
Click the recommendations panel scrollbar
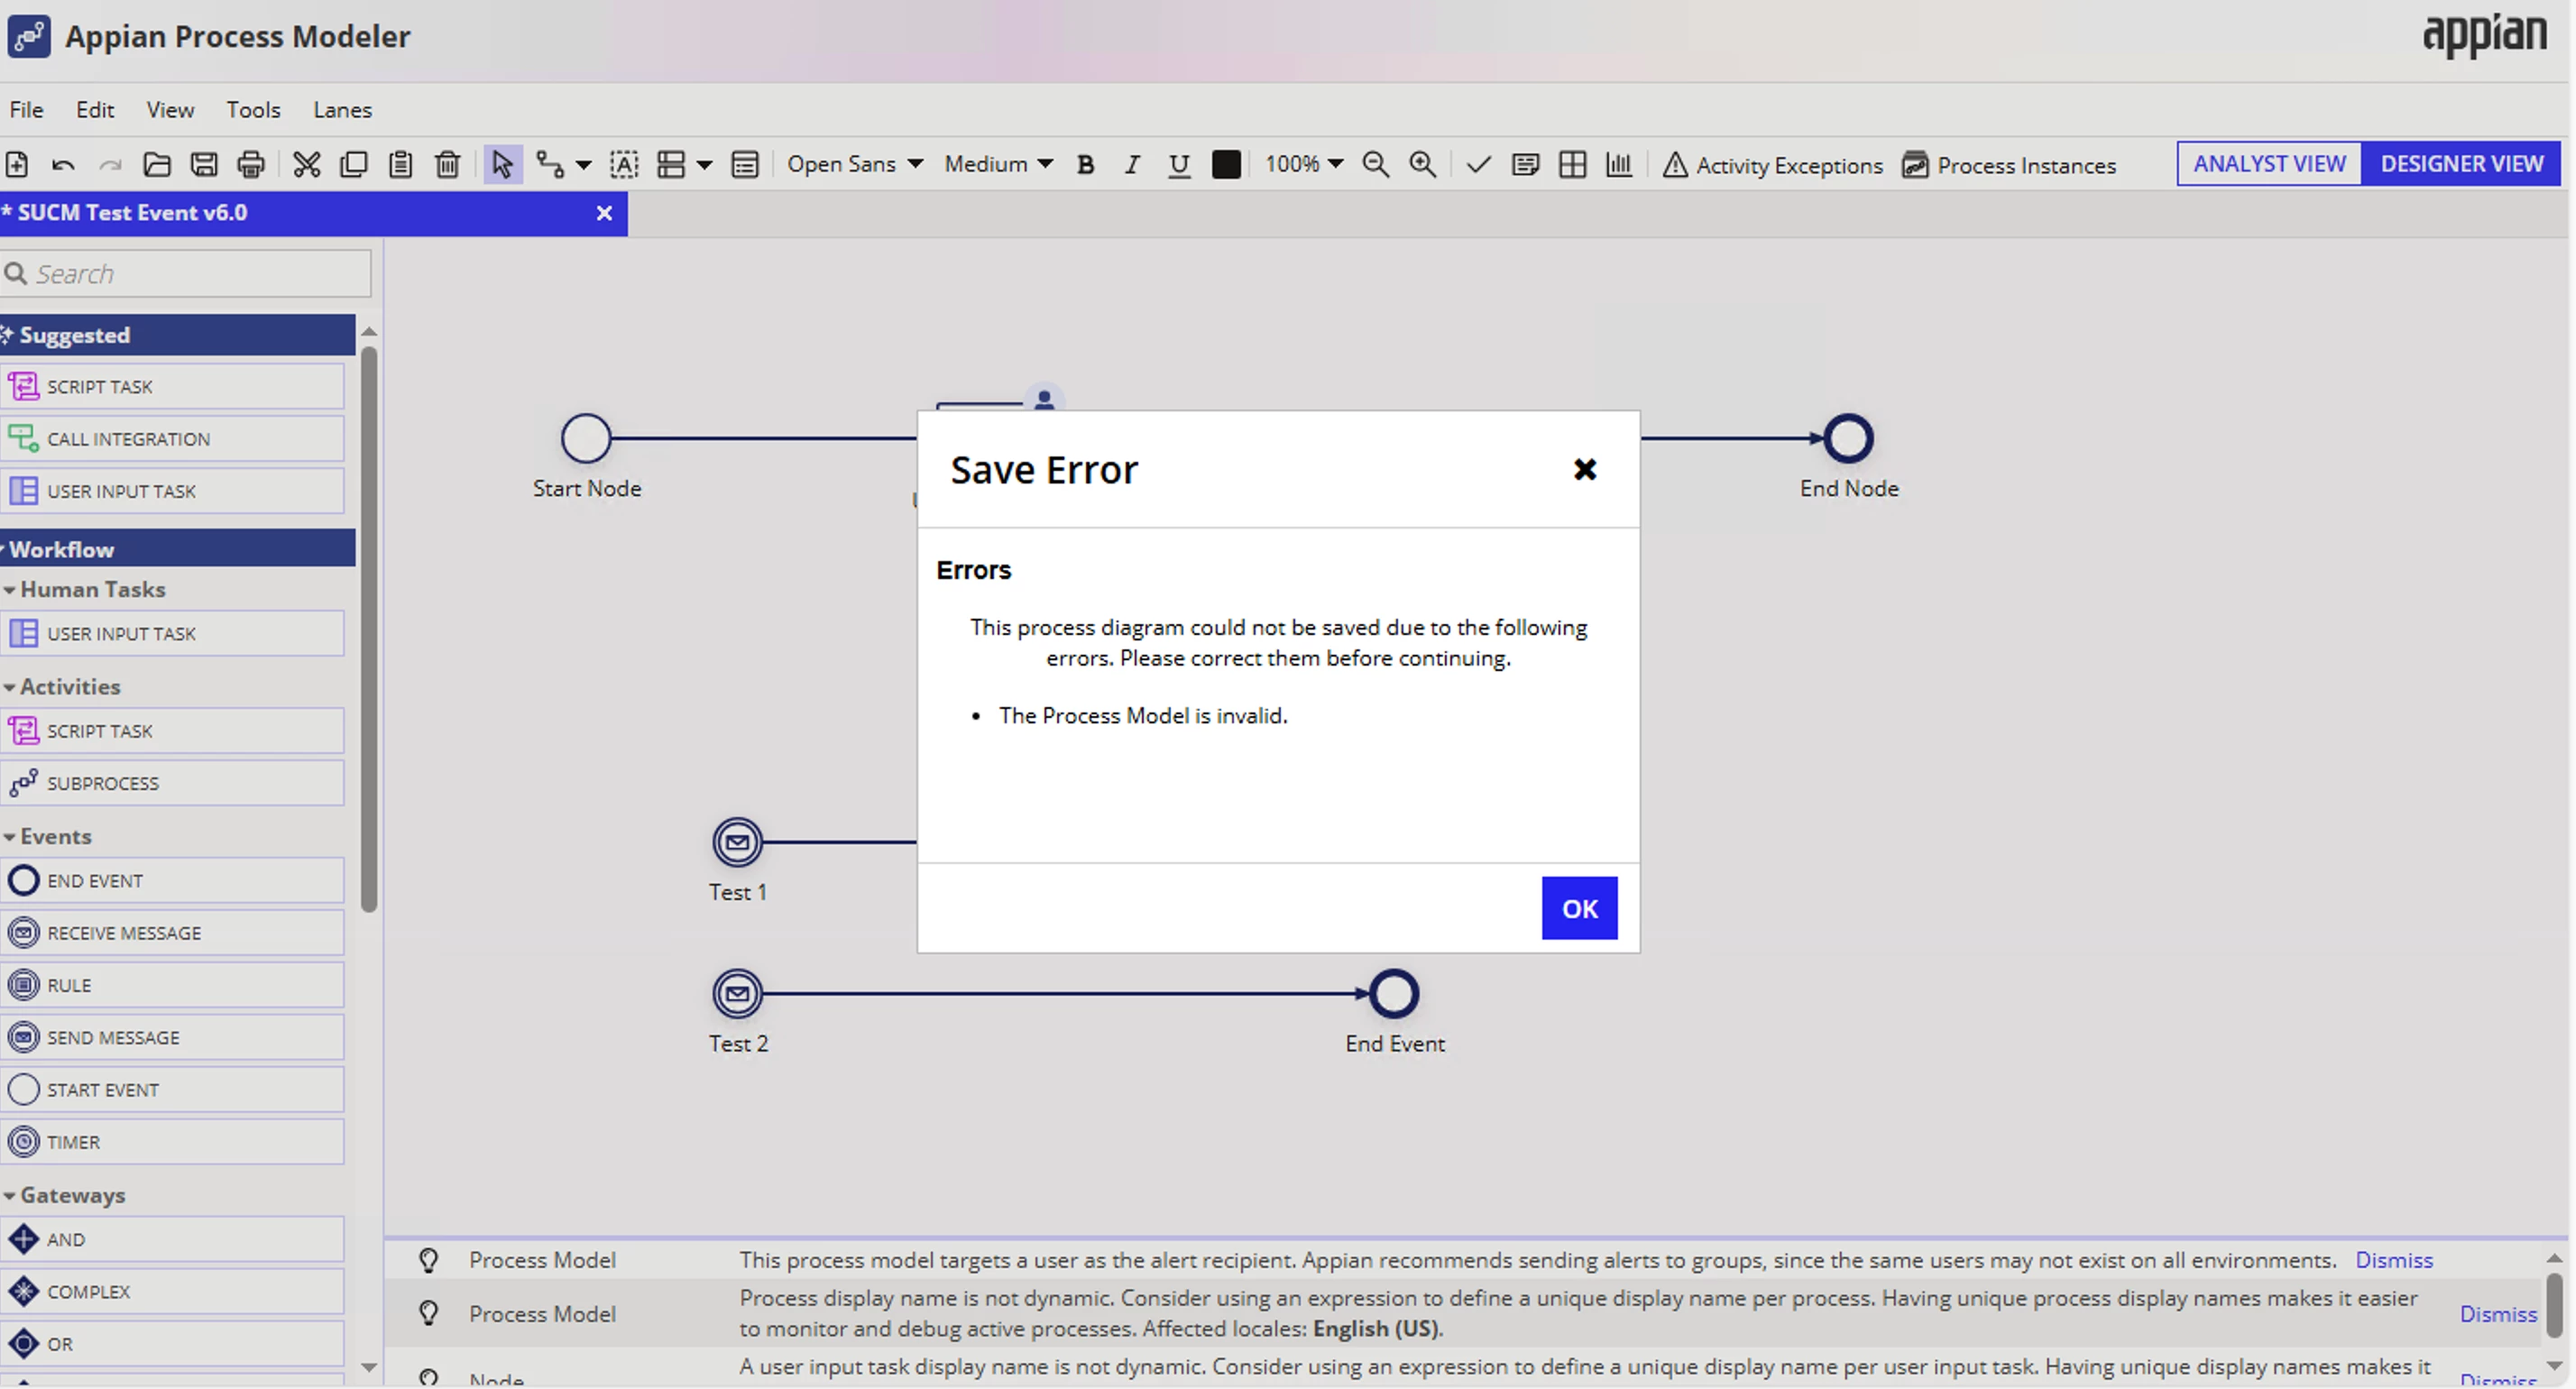tap(2554, 1304)
